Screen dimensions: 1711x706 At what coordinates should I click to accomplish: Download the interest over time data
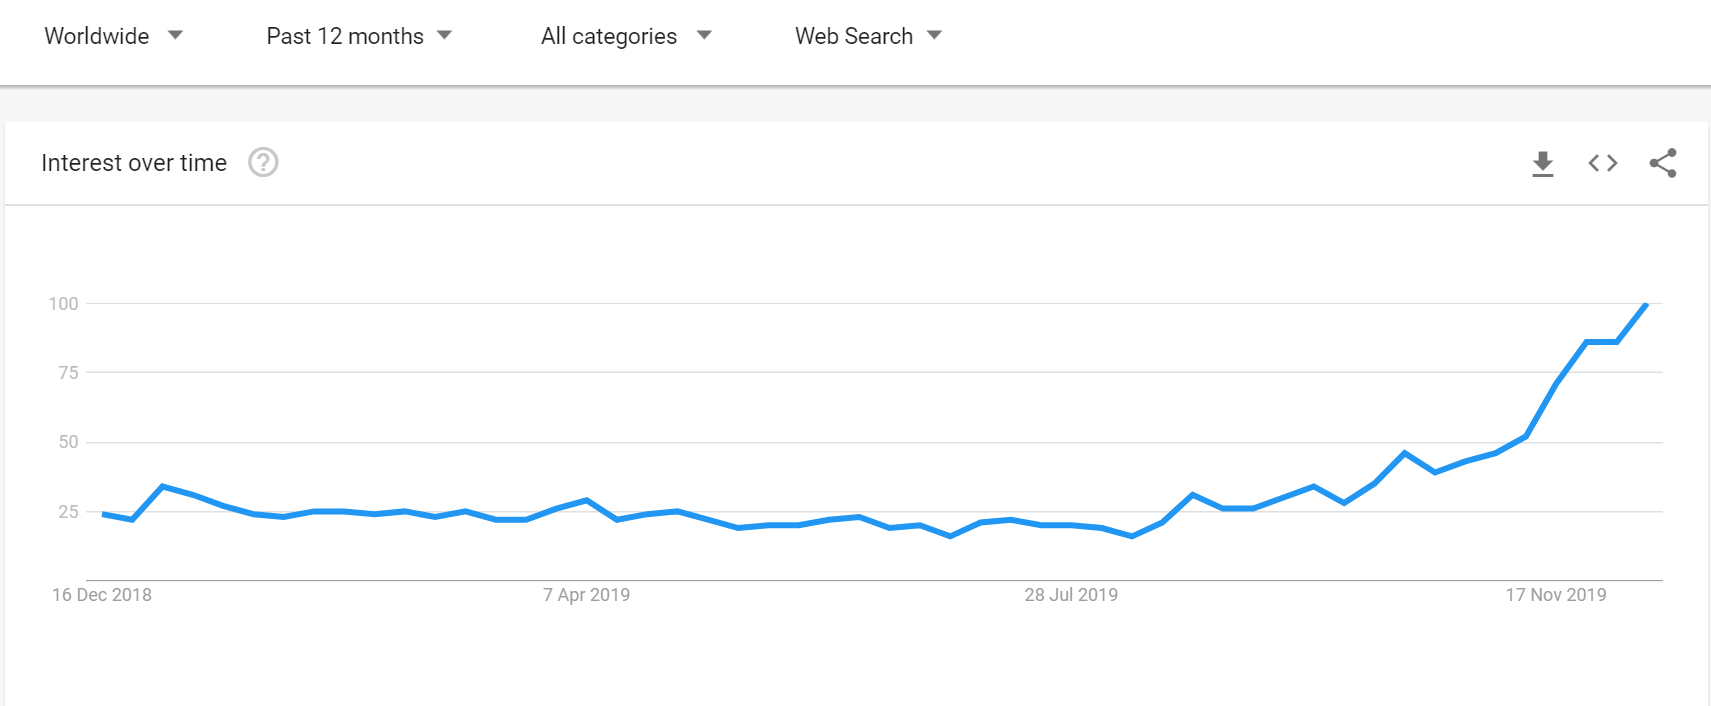tap(1543, 163)
